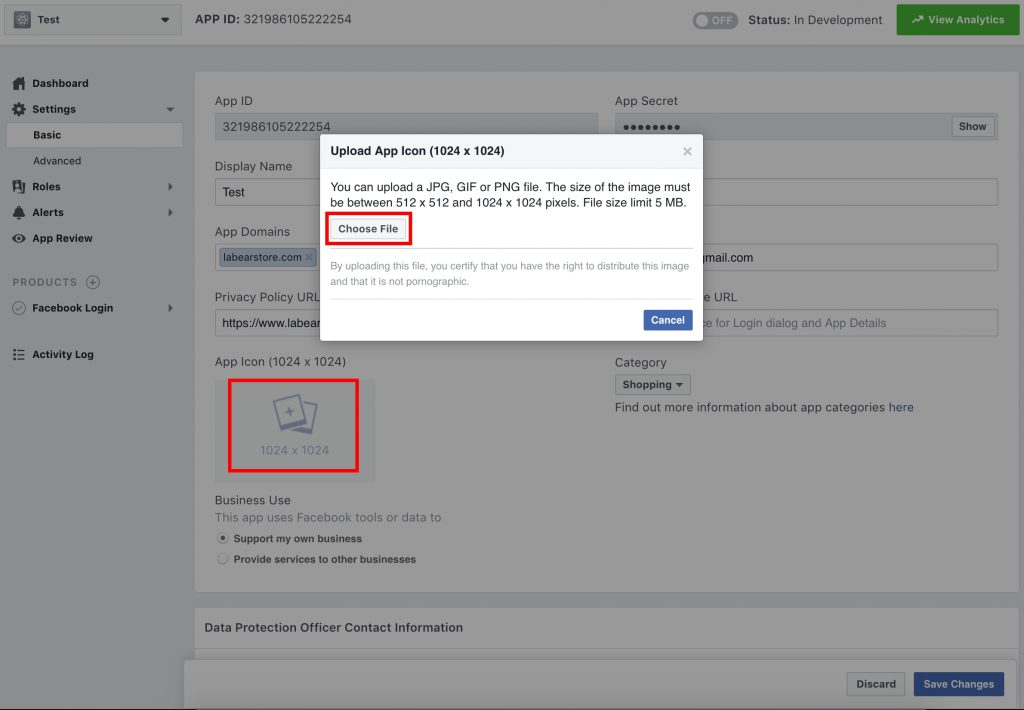Click the Facebook Login checkmark icon
Image resolution: width=1024 pixels, height=710 pixels.
tap(19, 308)
